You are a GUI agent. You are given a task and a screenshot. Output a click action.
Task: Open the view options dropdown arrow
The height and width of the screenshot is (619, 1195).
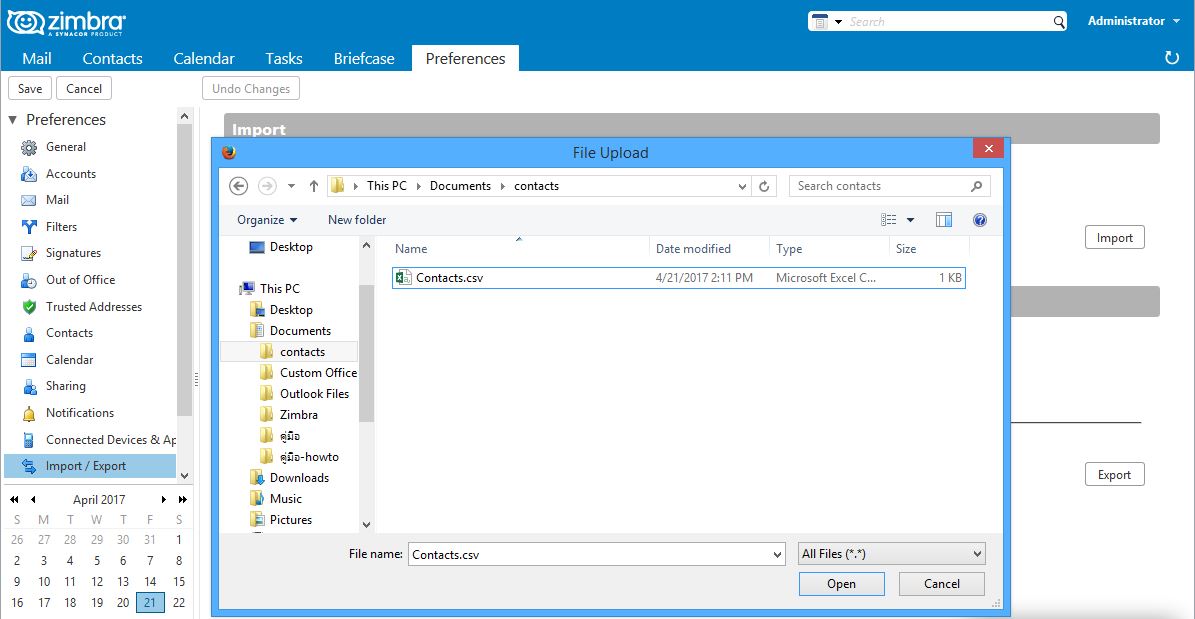click(910, 220)
